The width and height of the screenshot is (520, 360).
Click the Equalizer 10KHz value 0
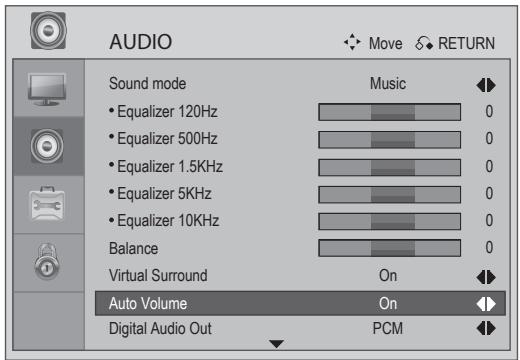pyautogui.click(x=489, y=220)
